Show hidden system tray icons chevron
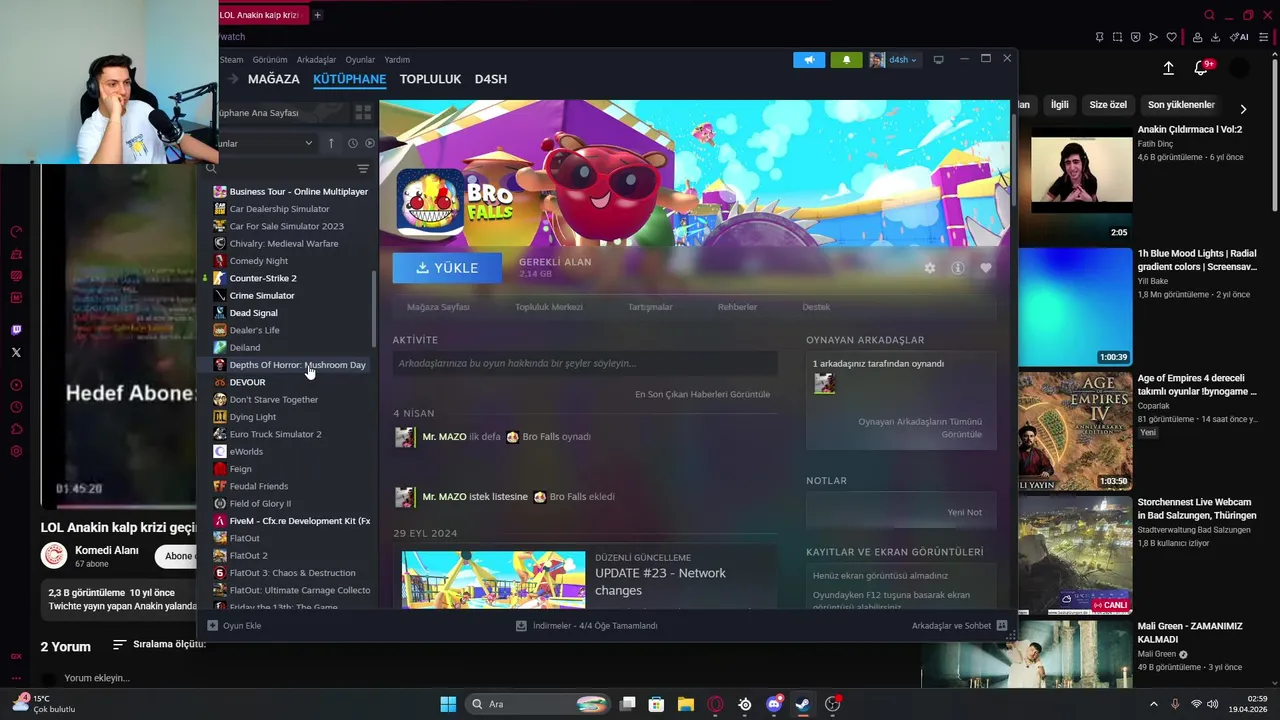This screenshot has width=1280, height=720. [1153, 704]
